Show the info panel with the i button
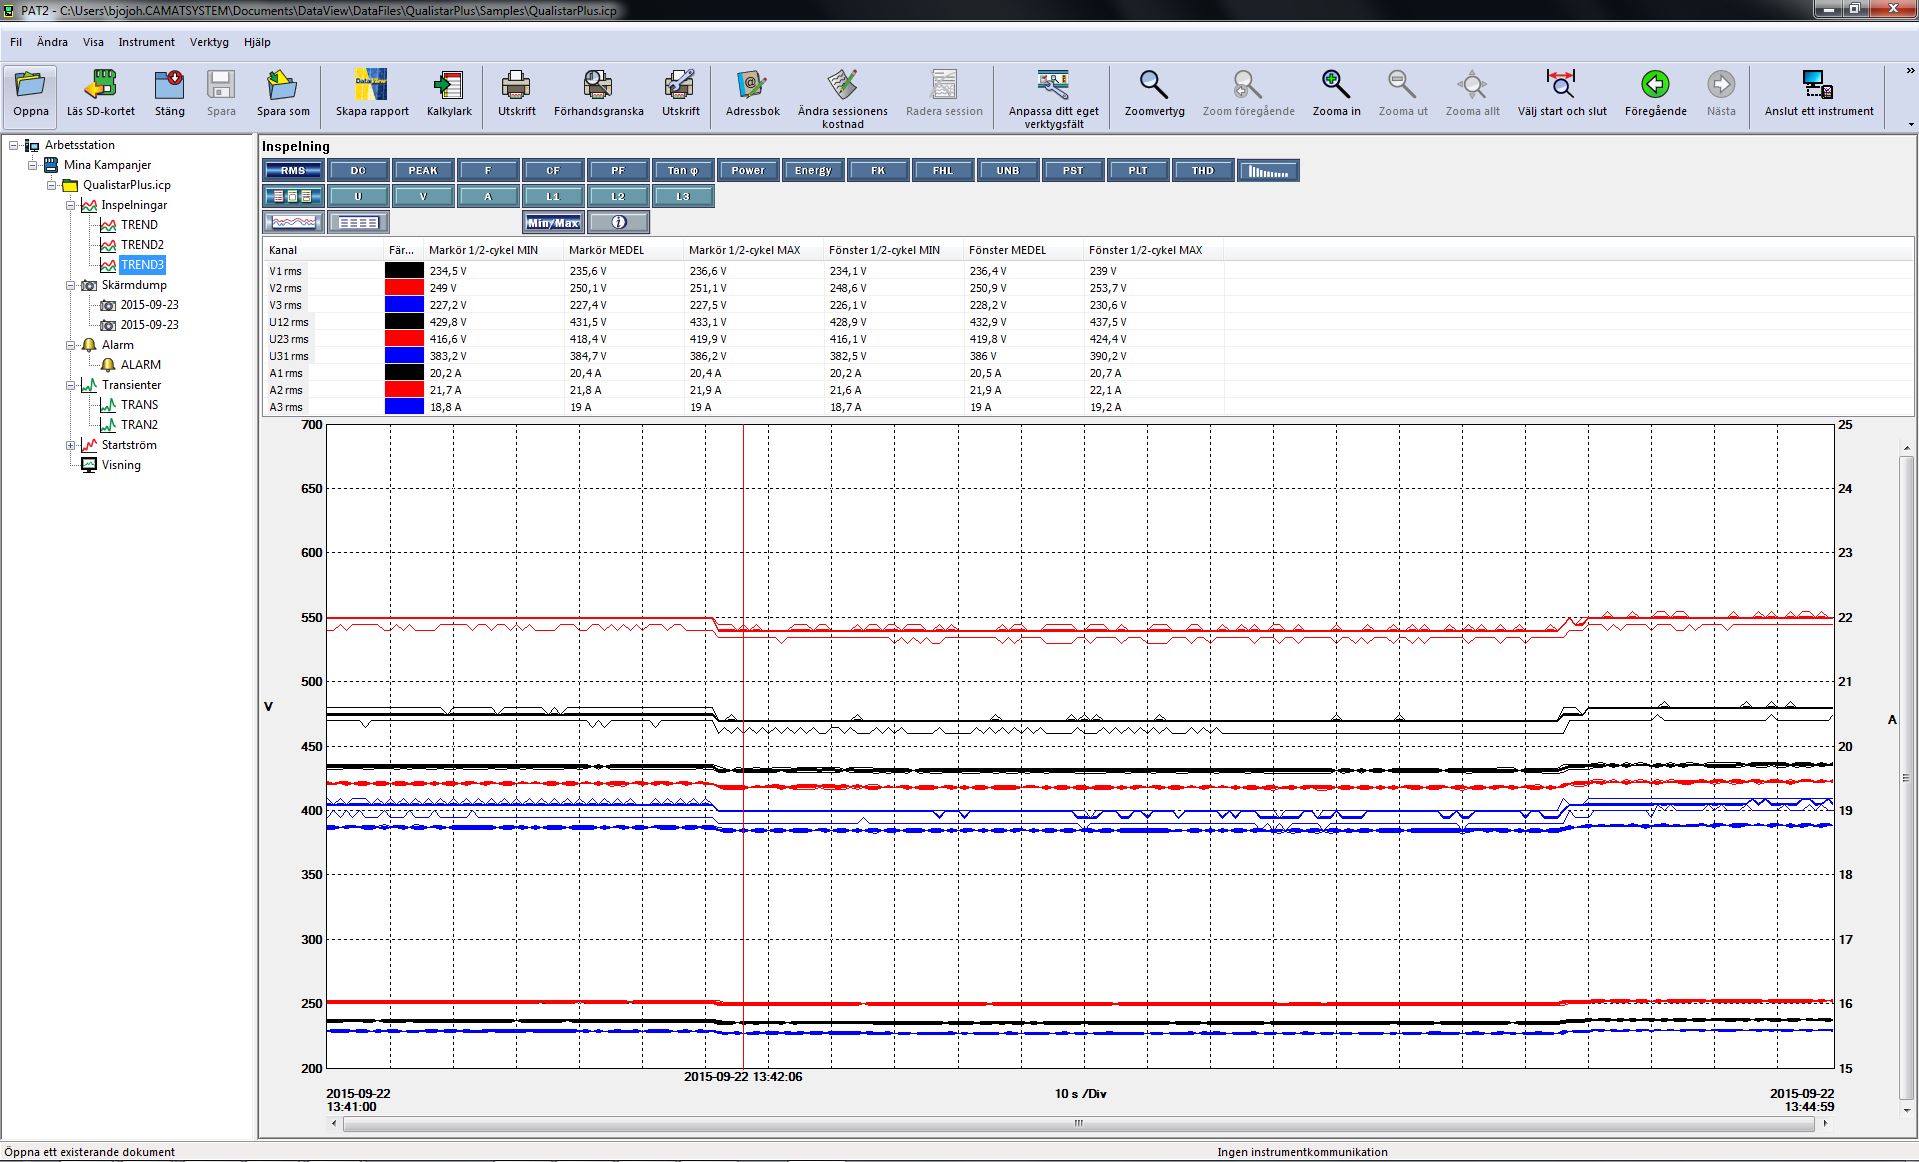Image resolution: width=1919 pixels, height=1162 pixels. click(618, 222)
